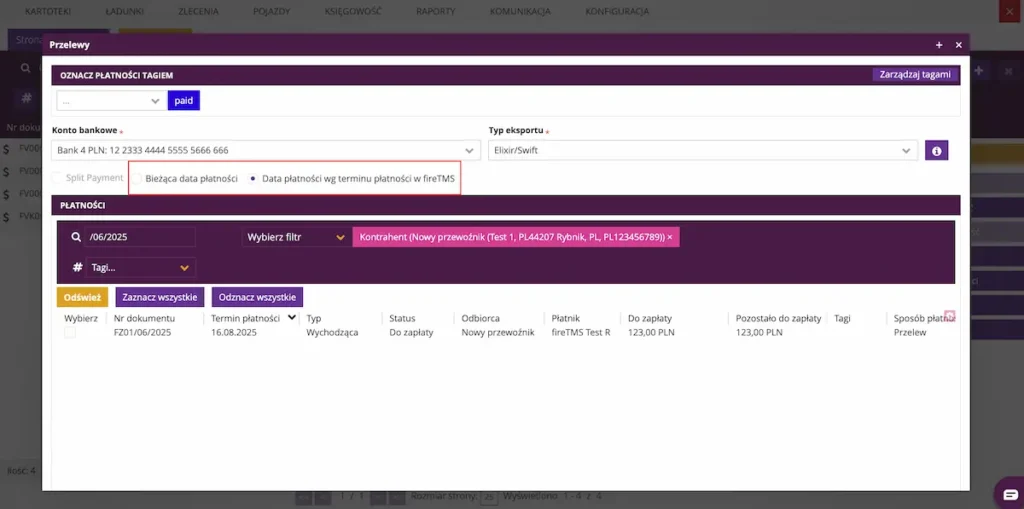Click the sort arrow on Termin płatności
This screenshot has width=1024, height=509.
coord(292,318)
